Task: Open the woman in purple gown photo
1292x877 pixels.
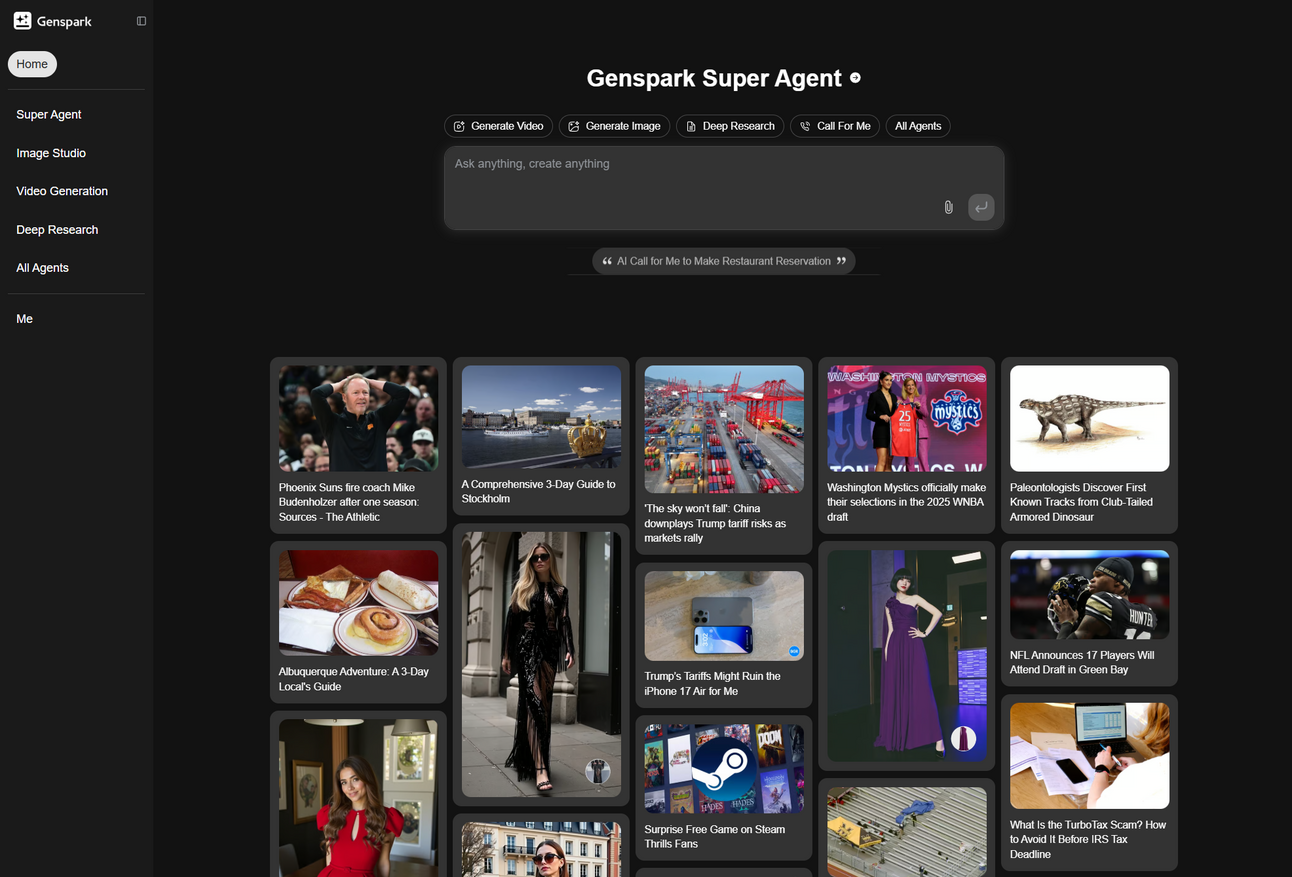Action: click(907, 656)
